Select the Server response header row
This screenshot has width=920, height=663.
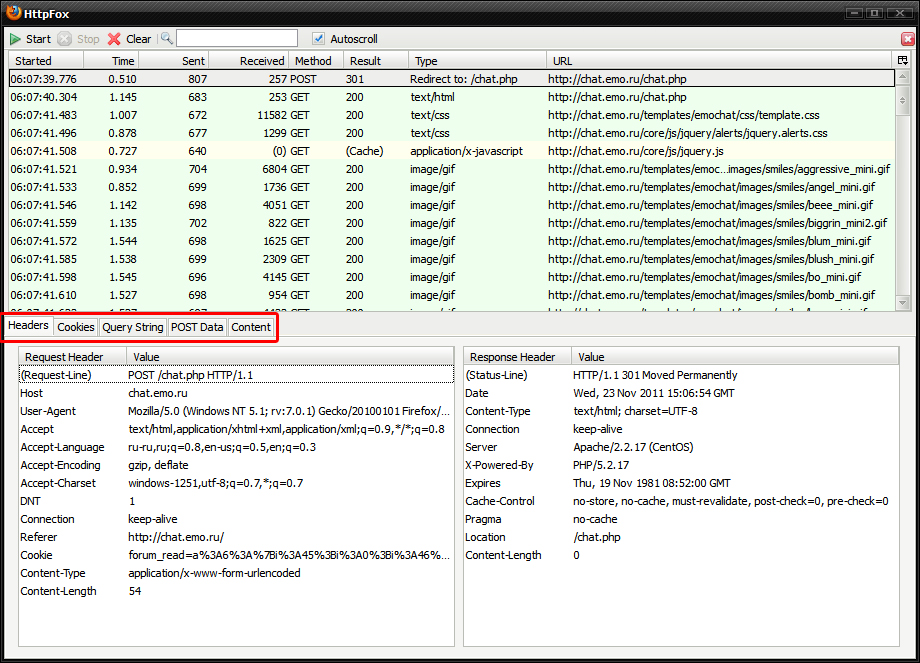681,447
